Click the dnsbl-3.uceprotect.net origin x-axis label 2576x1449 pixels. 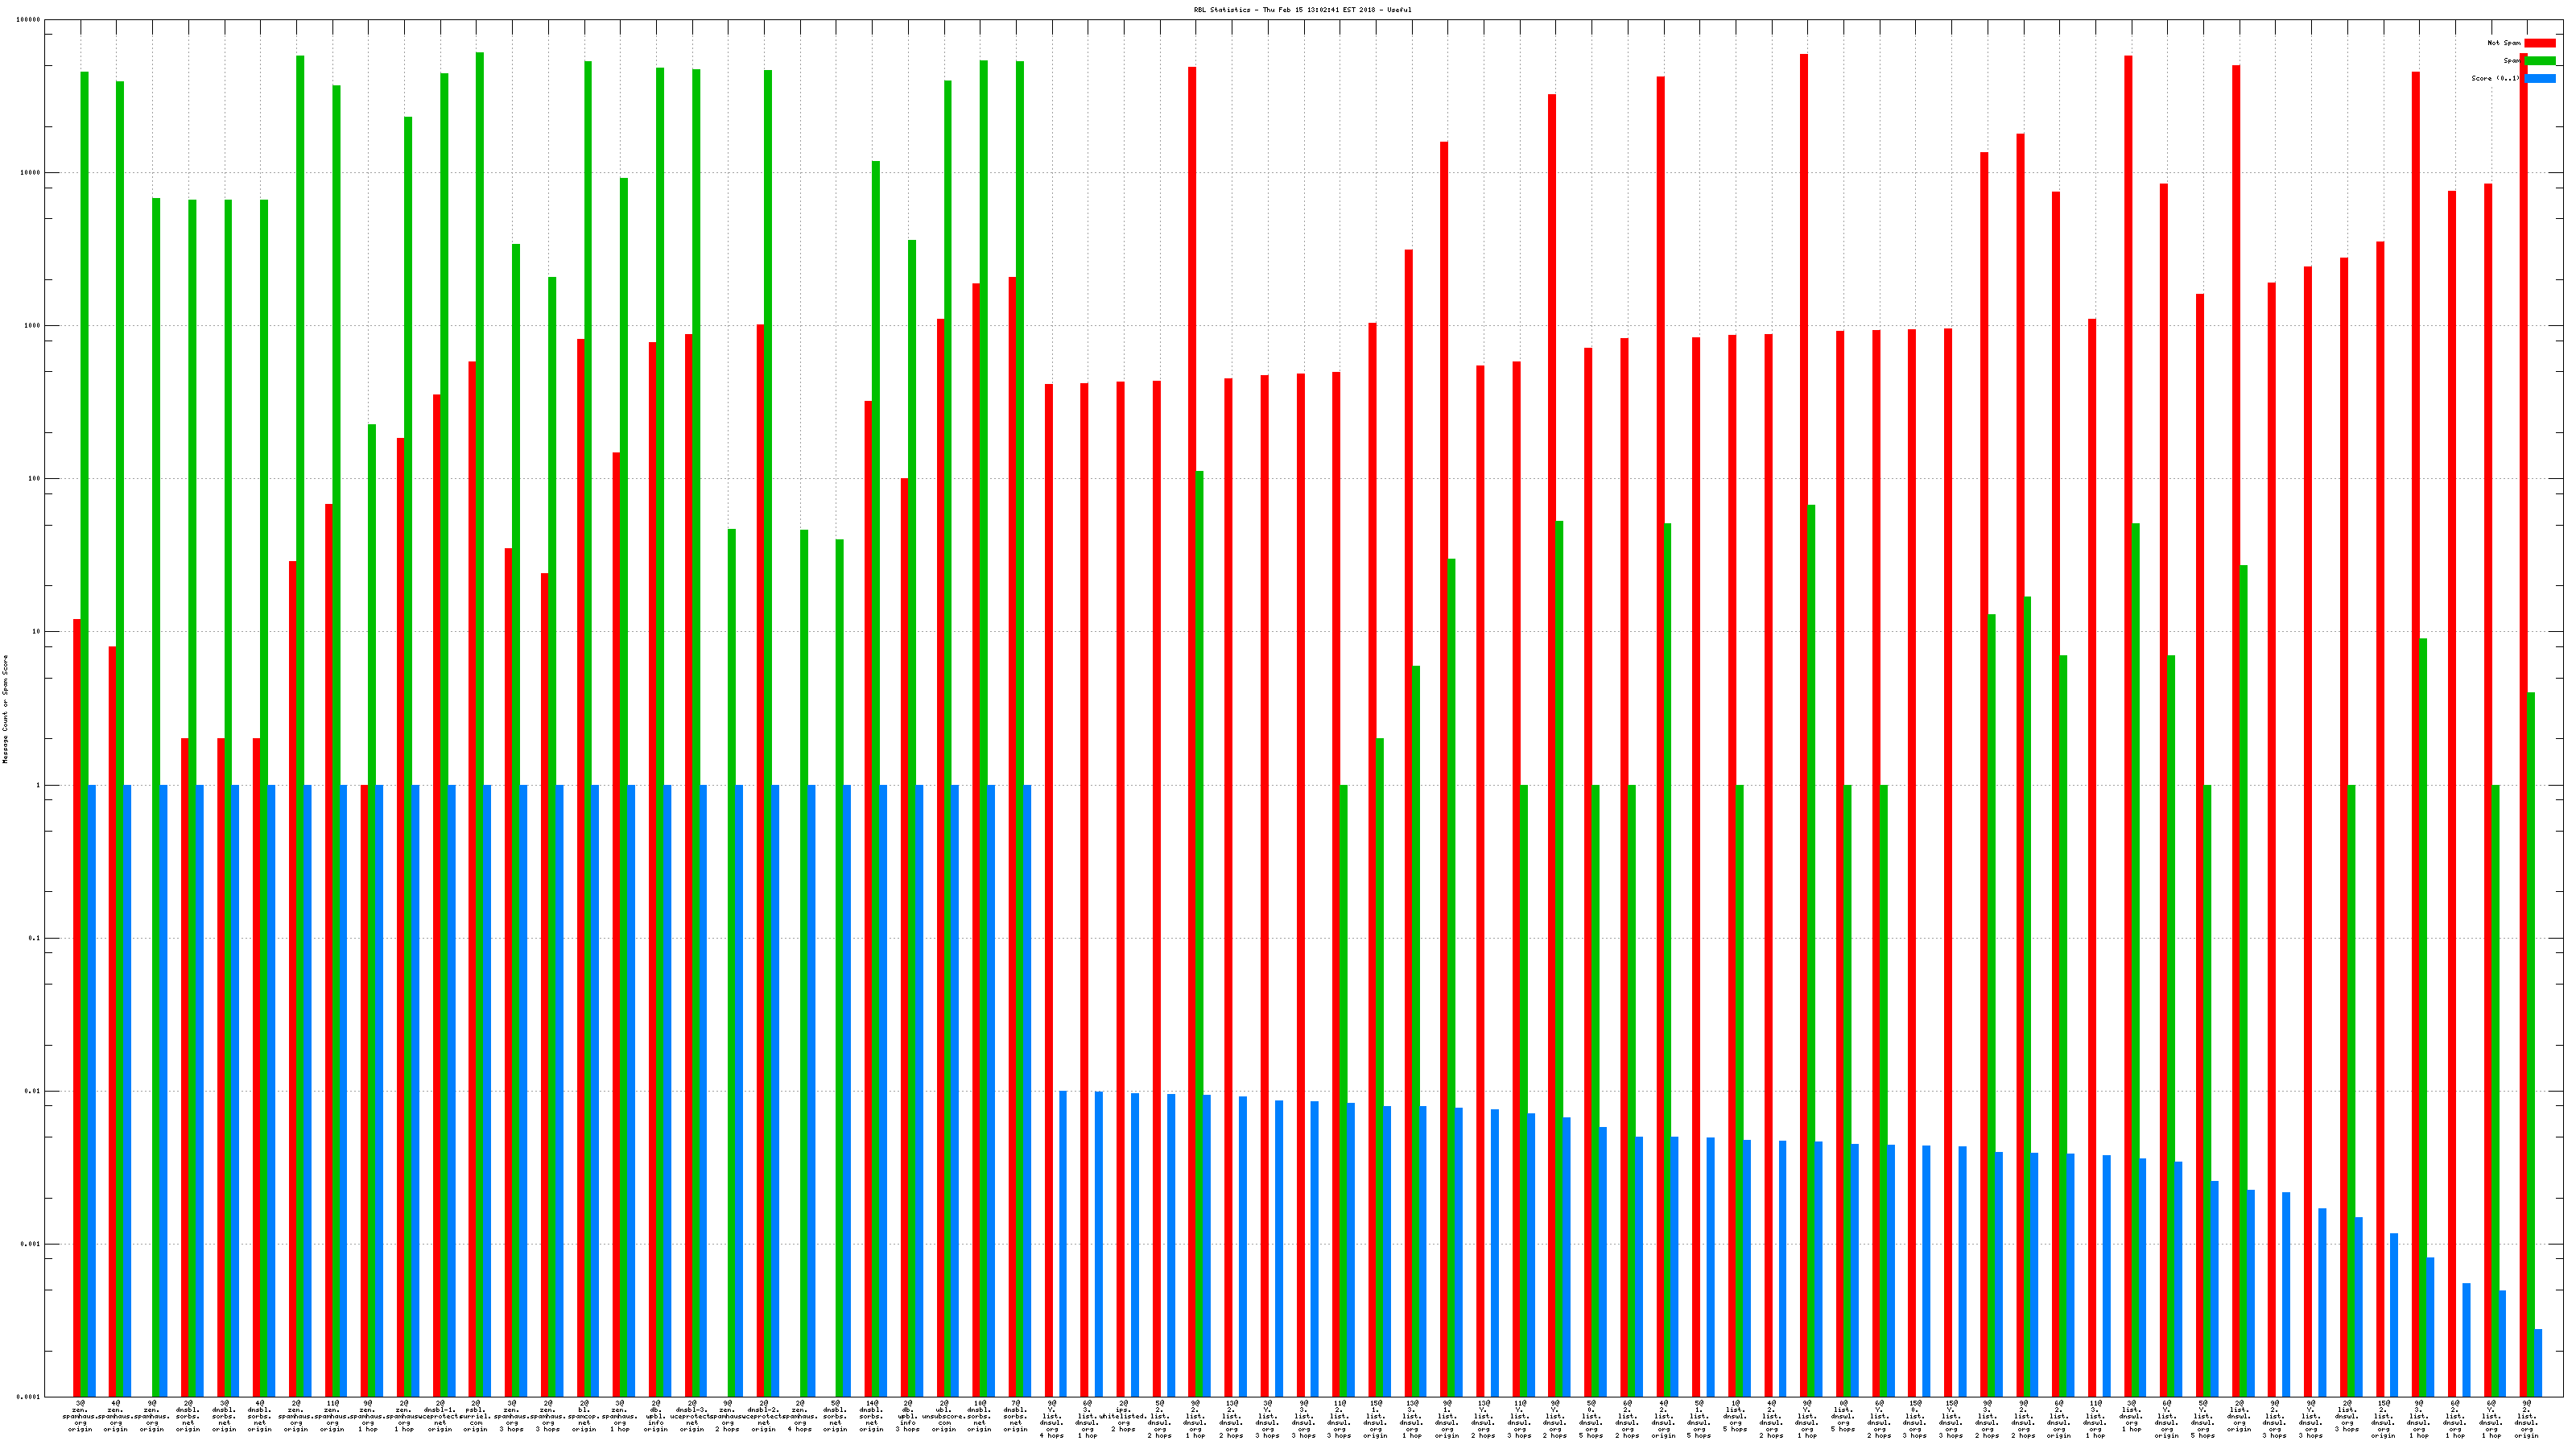point(692,1416)
